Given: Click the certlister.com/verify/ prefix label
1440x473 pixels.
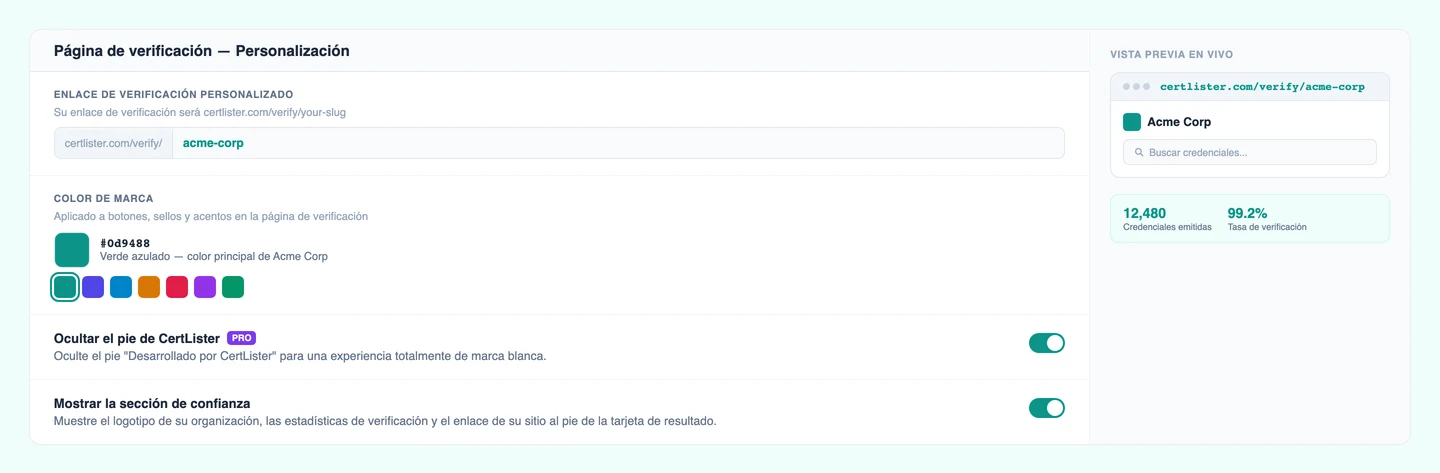Looking at the screenshot, I should point(113,143).
